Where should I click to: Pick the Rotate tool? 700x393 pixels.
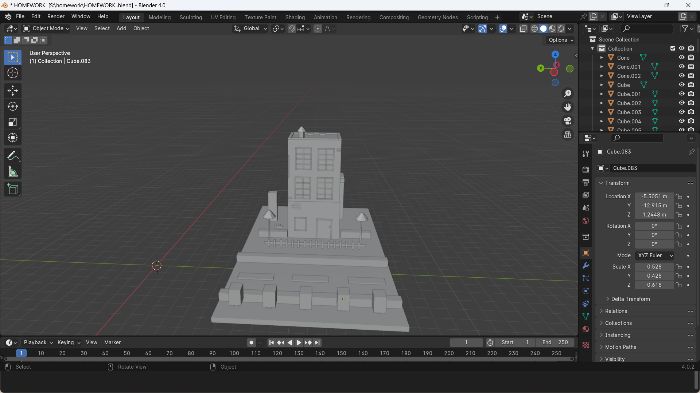pos(12,106)
